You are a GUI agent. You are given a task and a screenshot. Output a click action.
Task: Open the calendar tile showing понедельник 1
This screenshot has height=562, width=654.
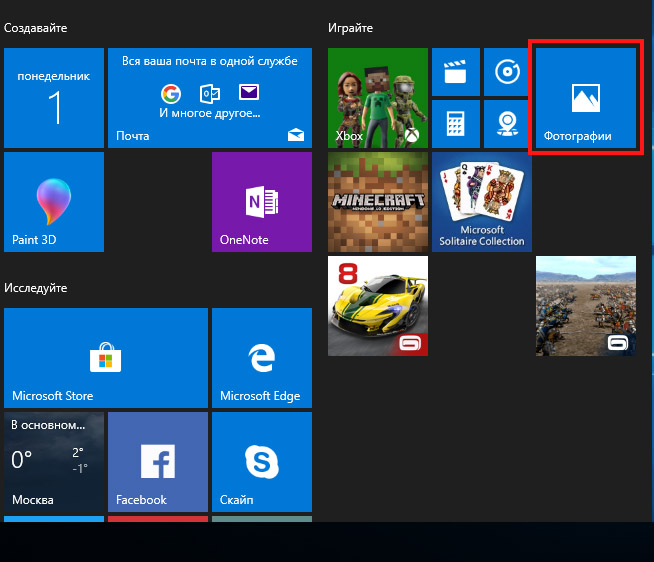pyautogui.click(x=54, y=98)
